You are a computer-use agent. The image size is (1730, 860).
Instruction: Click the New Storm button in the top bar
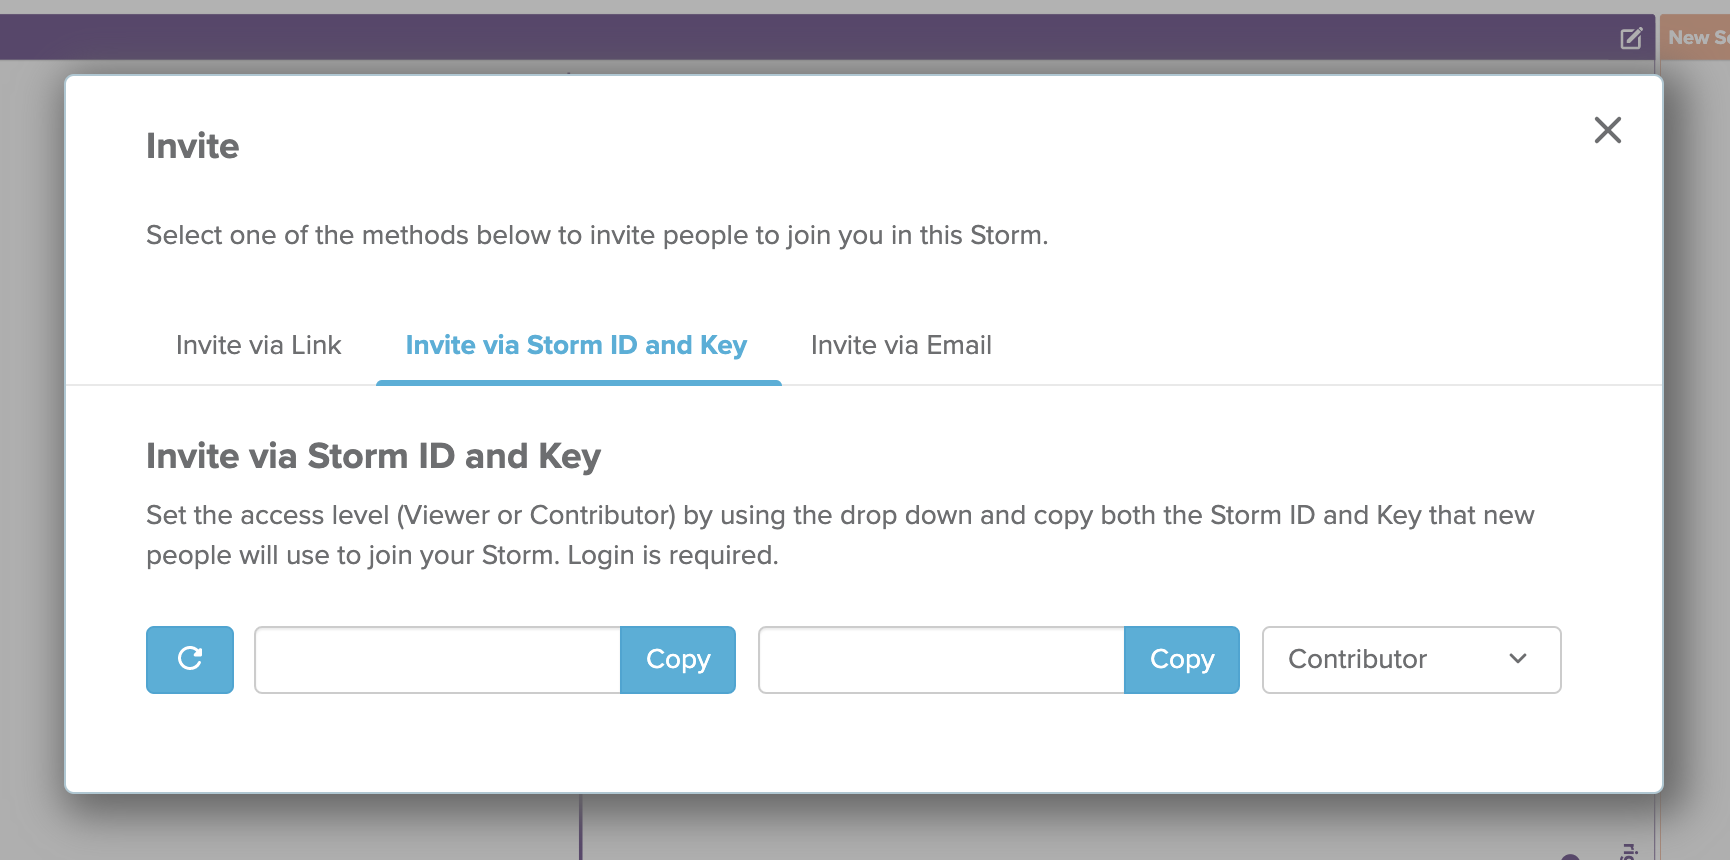tap(1697, 38)
